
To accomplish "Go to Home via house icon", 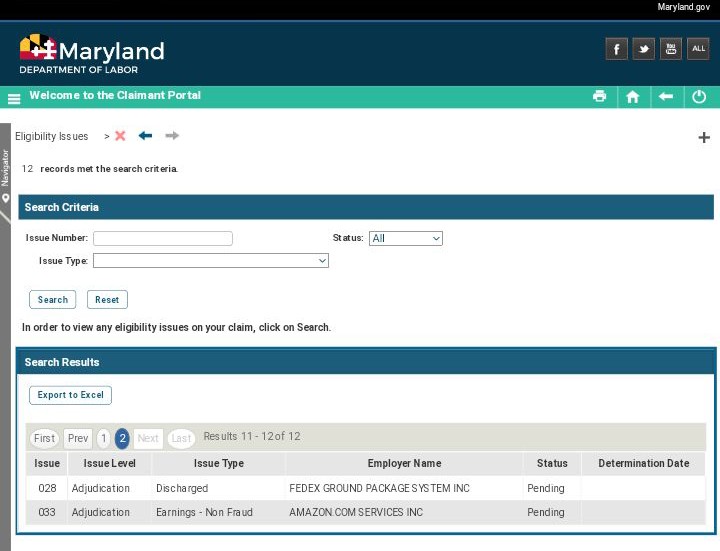I will coord(633,97).
